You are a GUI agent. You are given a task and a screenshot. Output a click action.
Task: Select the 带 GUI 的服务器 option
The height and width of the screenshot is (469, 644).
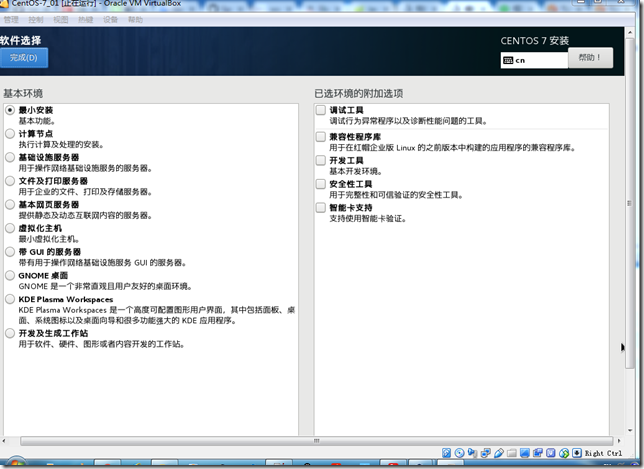point(10,252)
